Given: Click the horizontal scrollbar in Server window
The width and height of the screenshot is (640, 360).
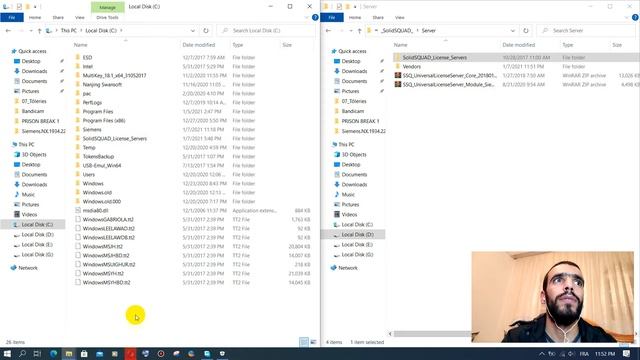Looking at the screenshot, I should point(433,334).
